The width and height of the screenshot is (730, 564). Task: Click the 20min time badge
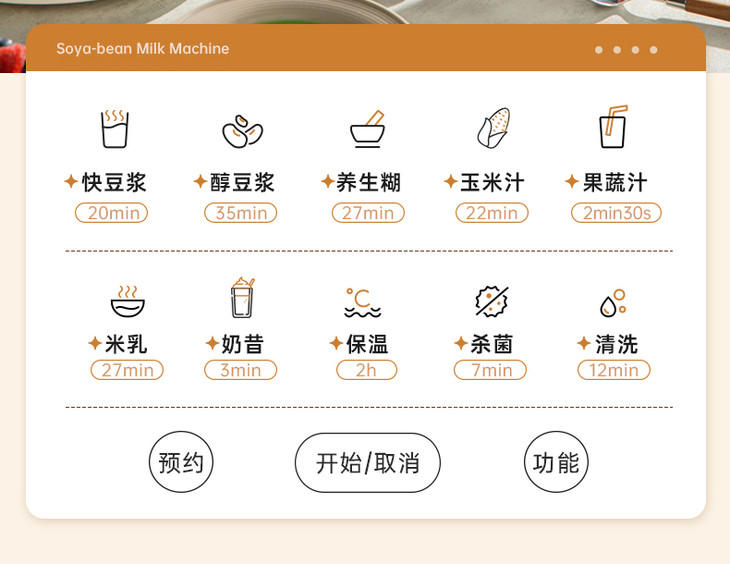(x=111, y=213)
